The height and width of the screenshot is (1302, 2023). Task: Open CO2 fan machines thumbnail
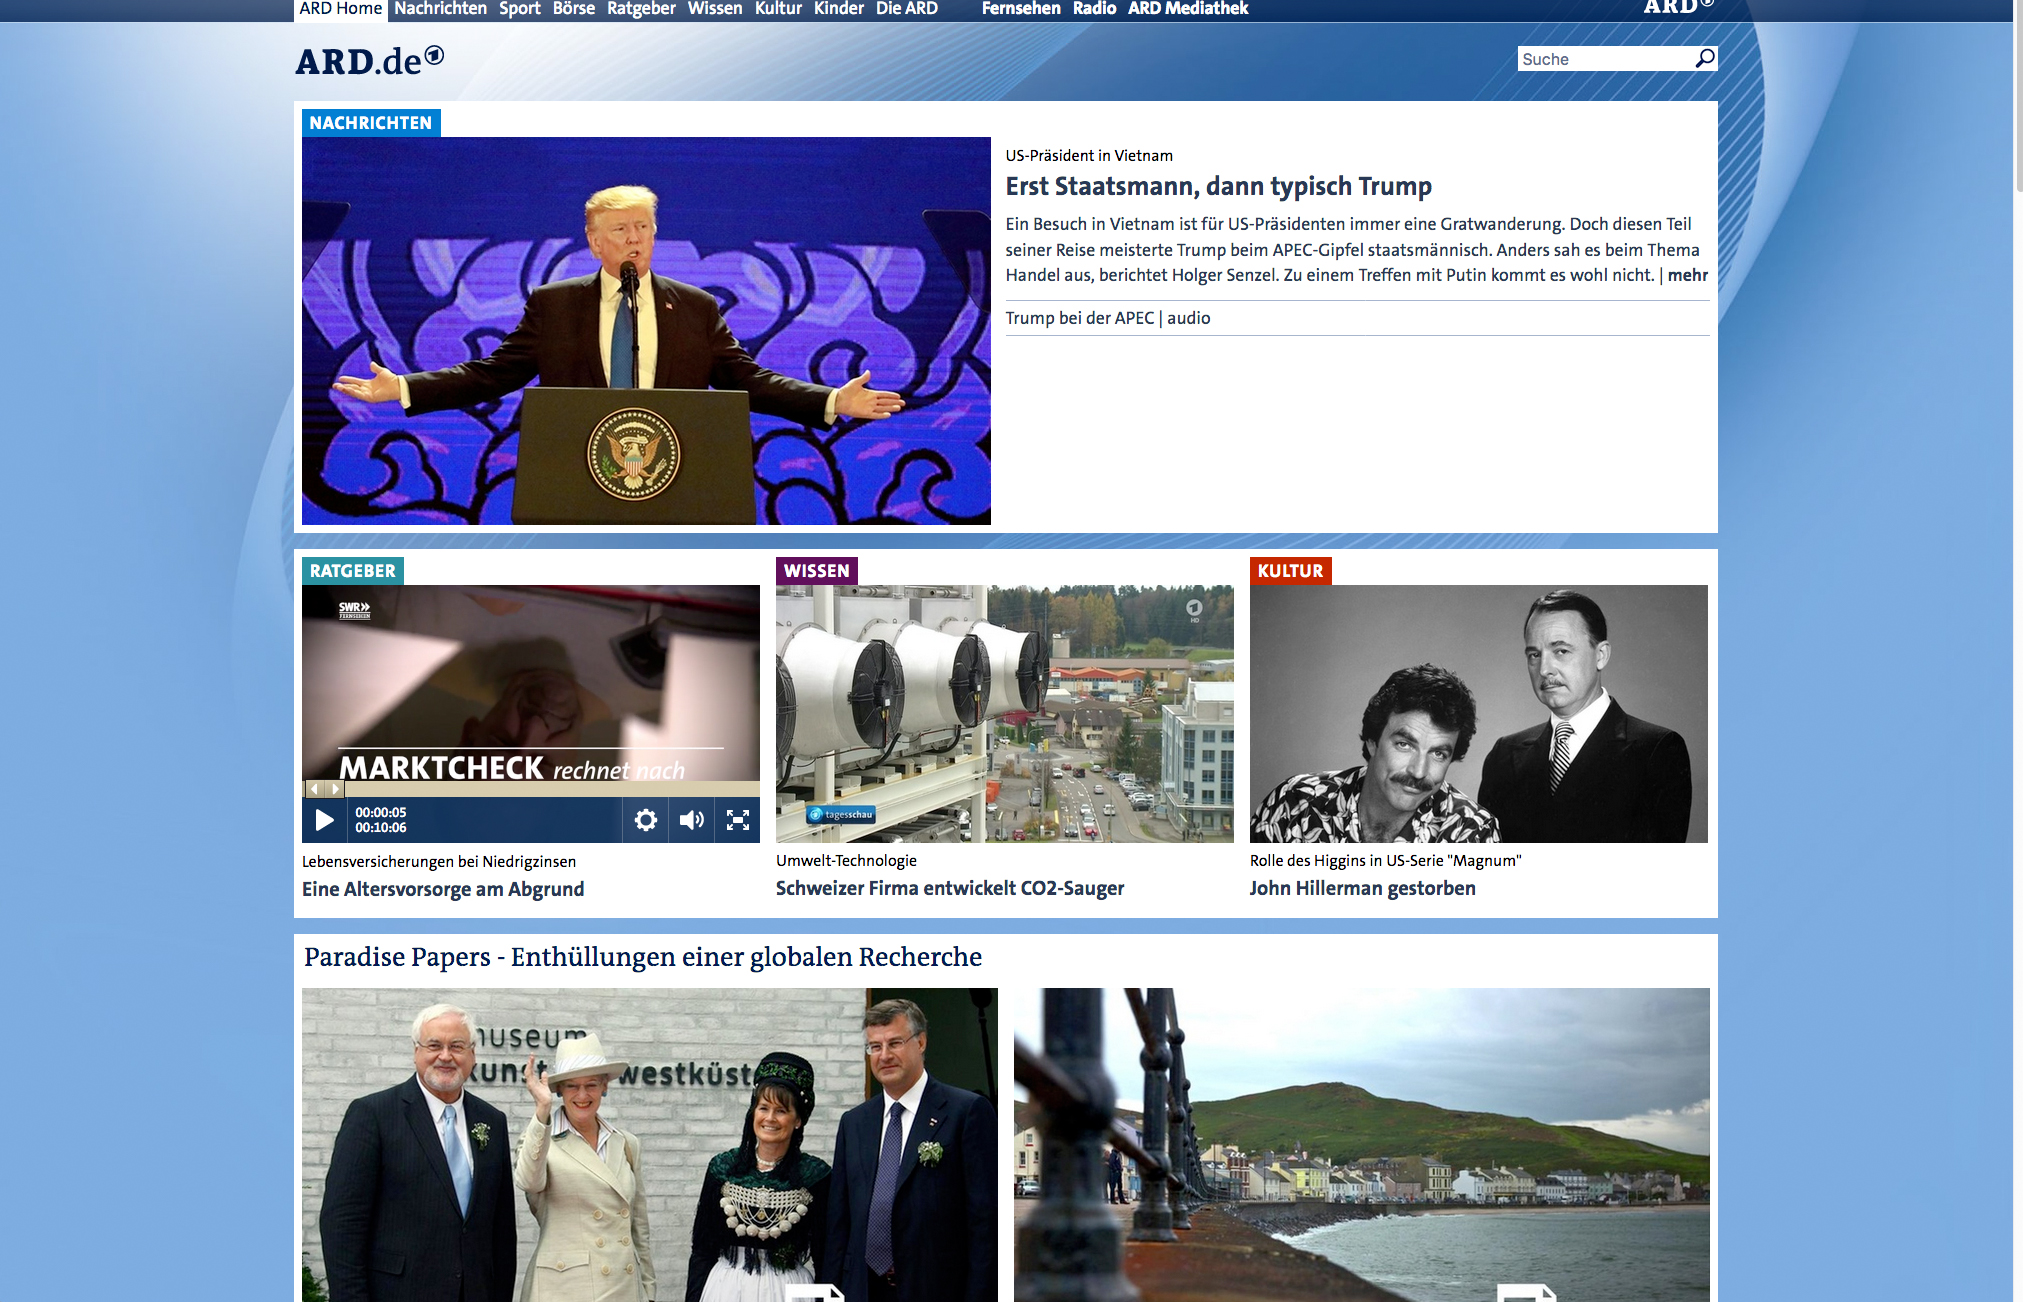1005,714
